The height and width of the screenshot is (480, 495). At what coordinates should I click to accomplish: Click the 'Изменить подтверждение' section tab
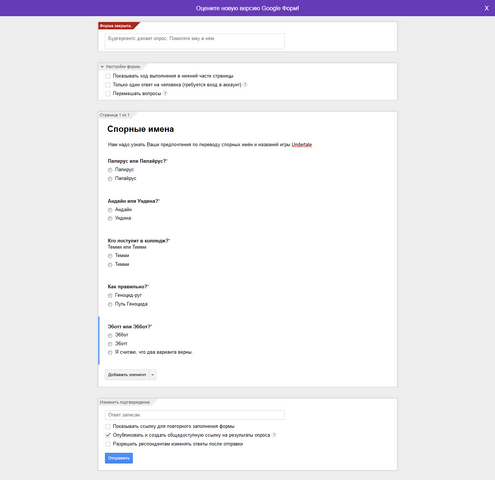pyautogui.click(x=125, y=402)
